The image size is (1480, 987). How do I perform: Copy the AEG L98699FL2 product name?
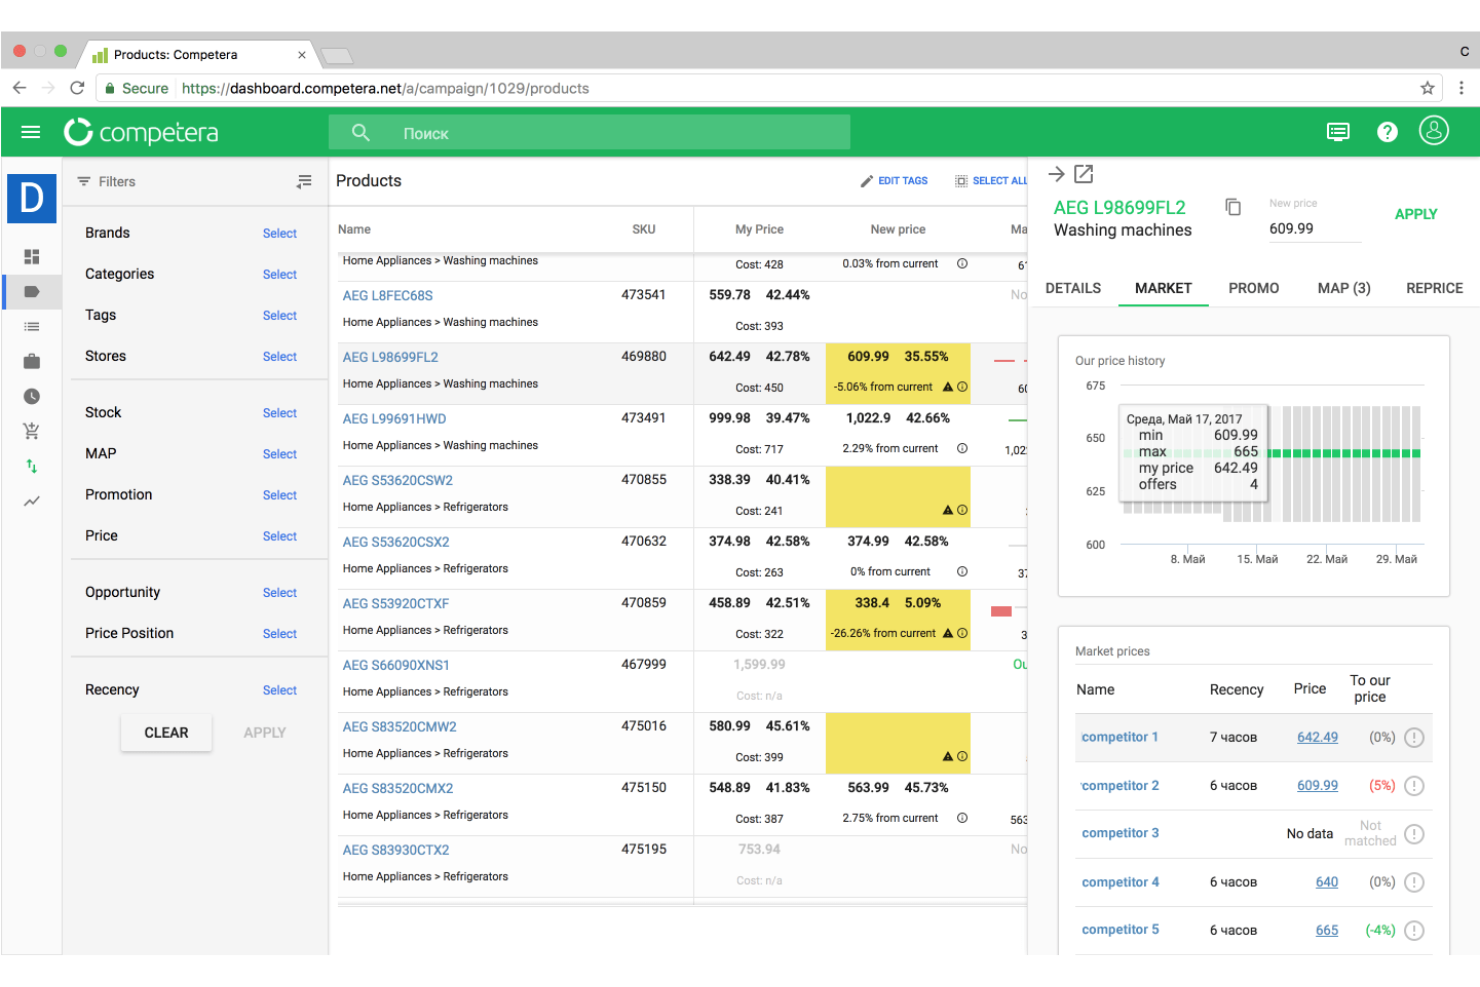tap(1233, 206)
